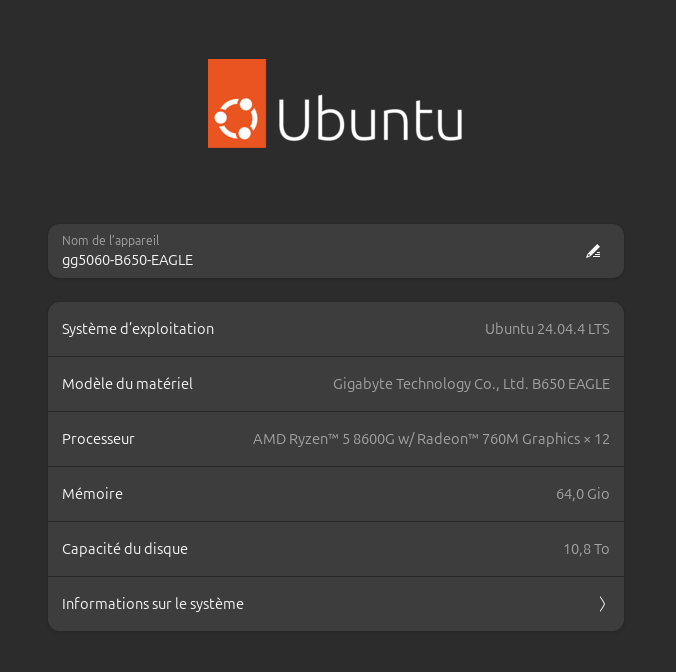Open the chevron next to Informations sur le système
The width and height of the screenshot is (676, 672).
[602, 604]
